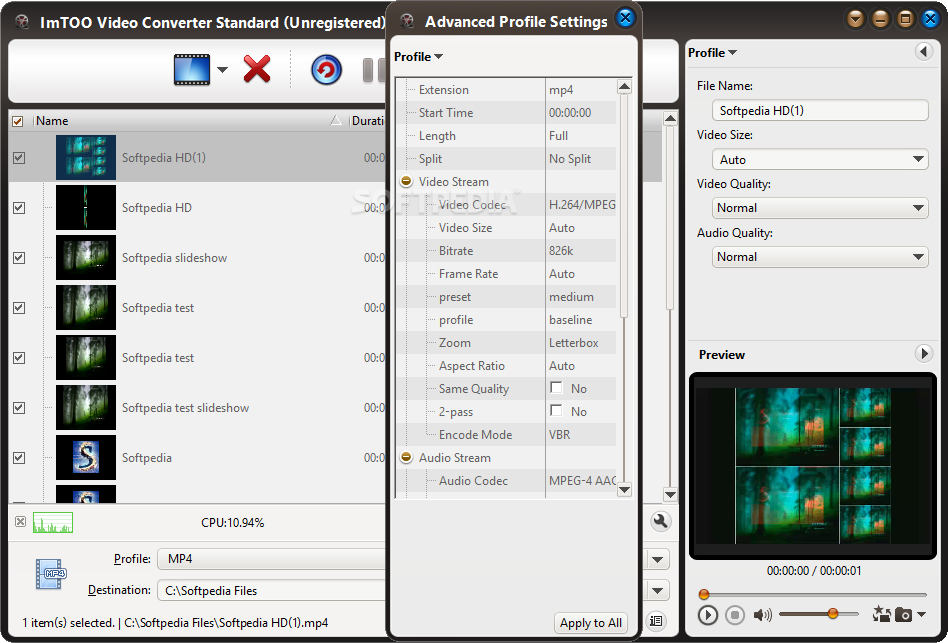The height and width of the screenshot is (643, 948).
Task: Uncheck the Softpedia HD checkbox
Action: tap(19, 208)
